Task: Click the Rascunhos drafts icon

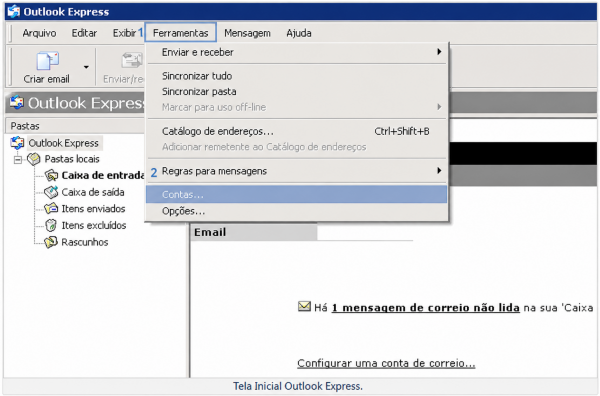Action: pos(51,242)
